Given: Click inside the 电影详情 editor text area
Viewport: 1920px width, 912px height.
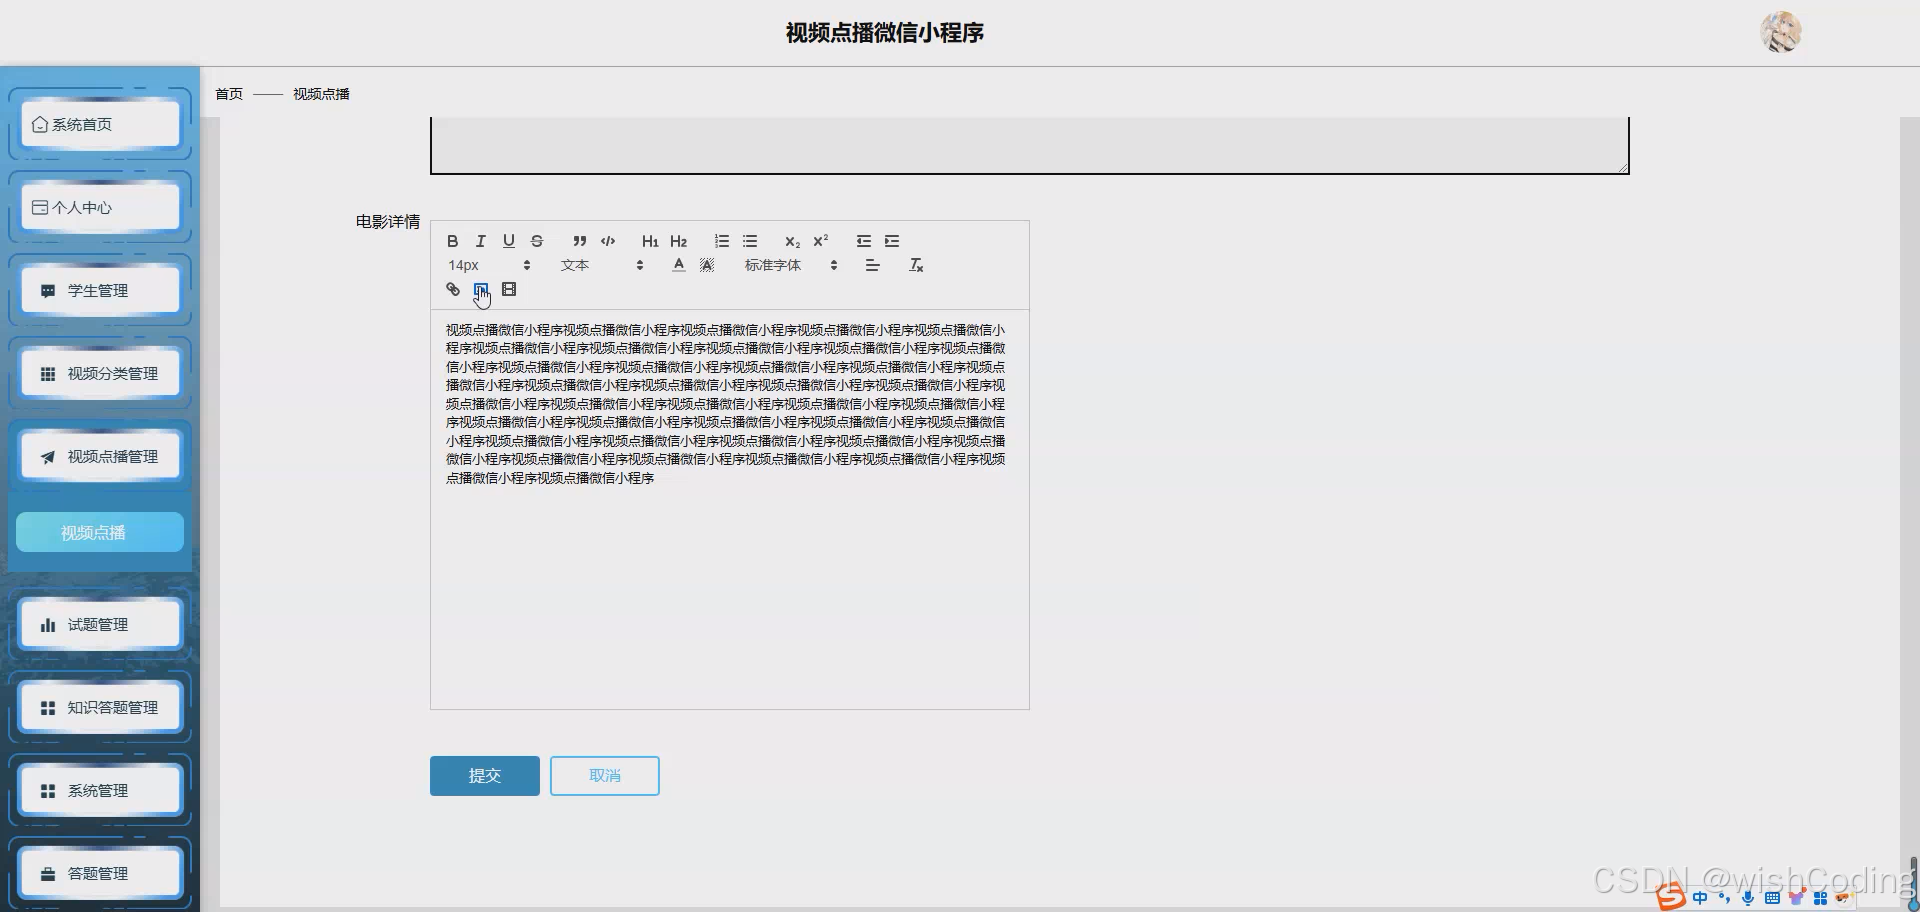Looking at the screenshot, I should tap(730, 509).
